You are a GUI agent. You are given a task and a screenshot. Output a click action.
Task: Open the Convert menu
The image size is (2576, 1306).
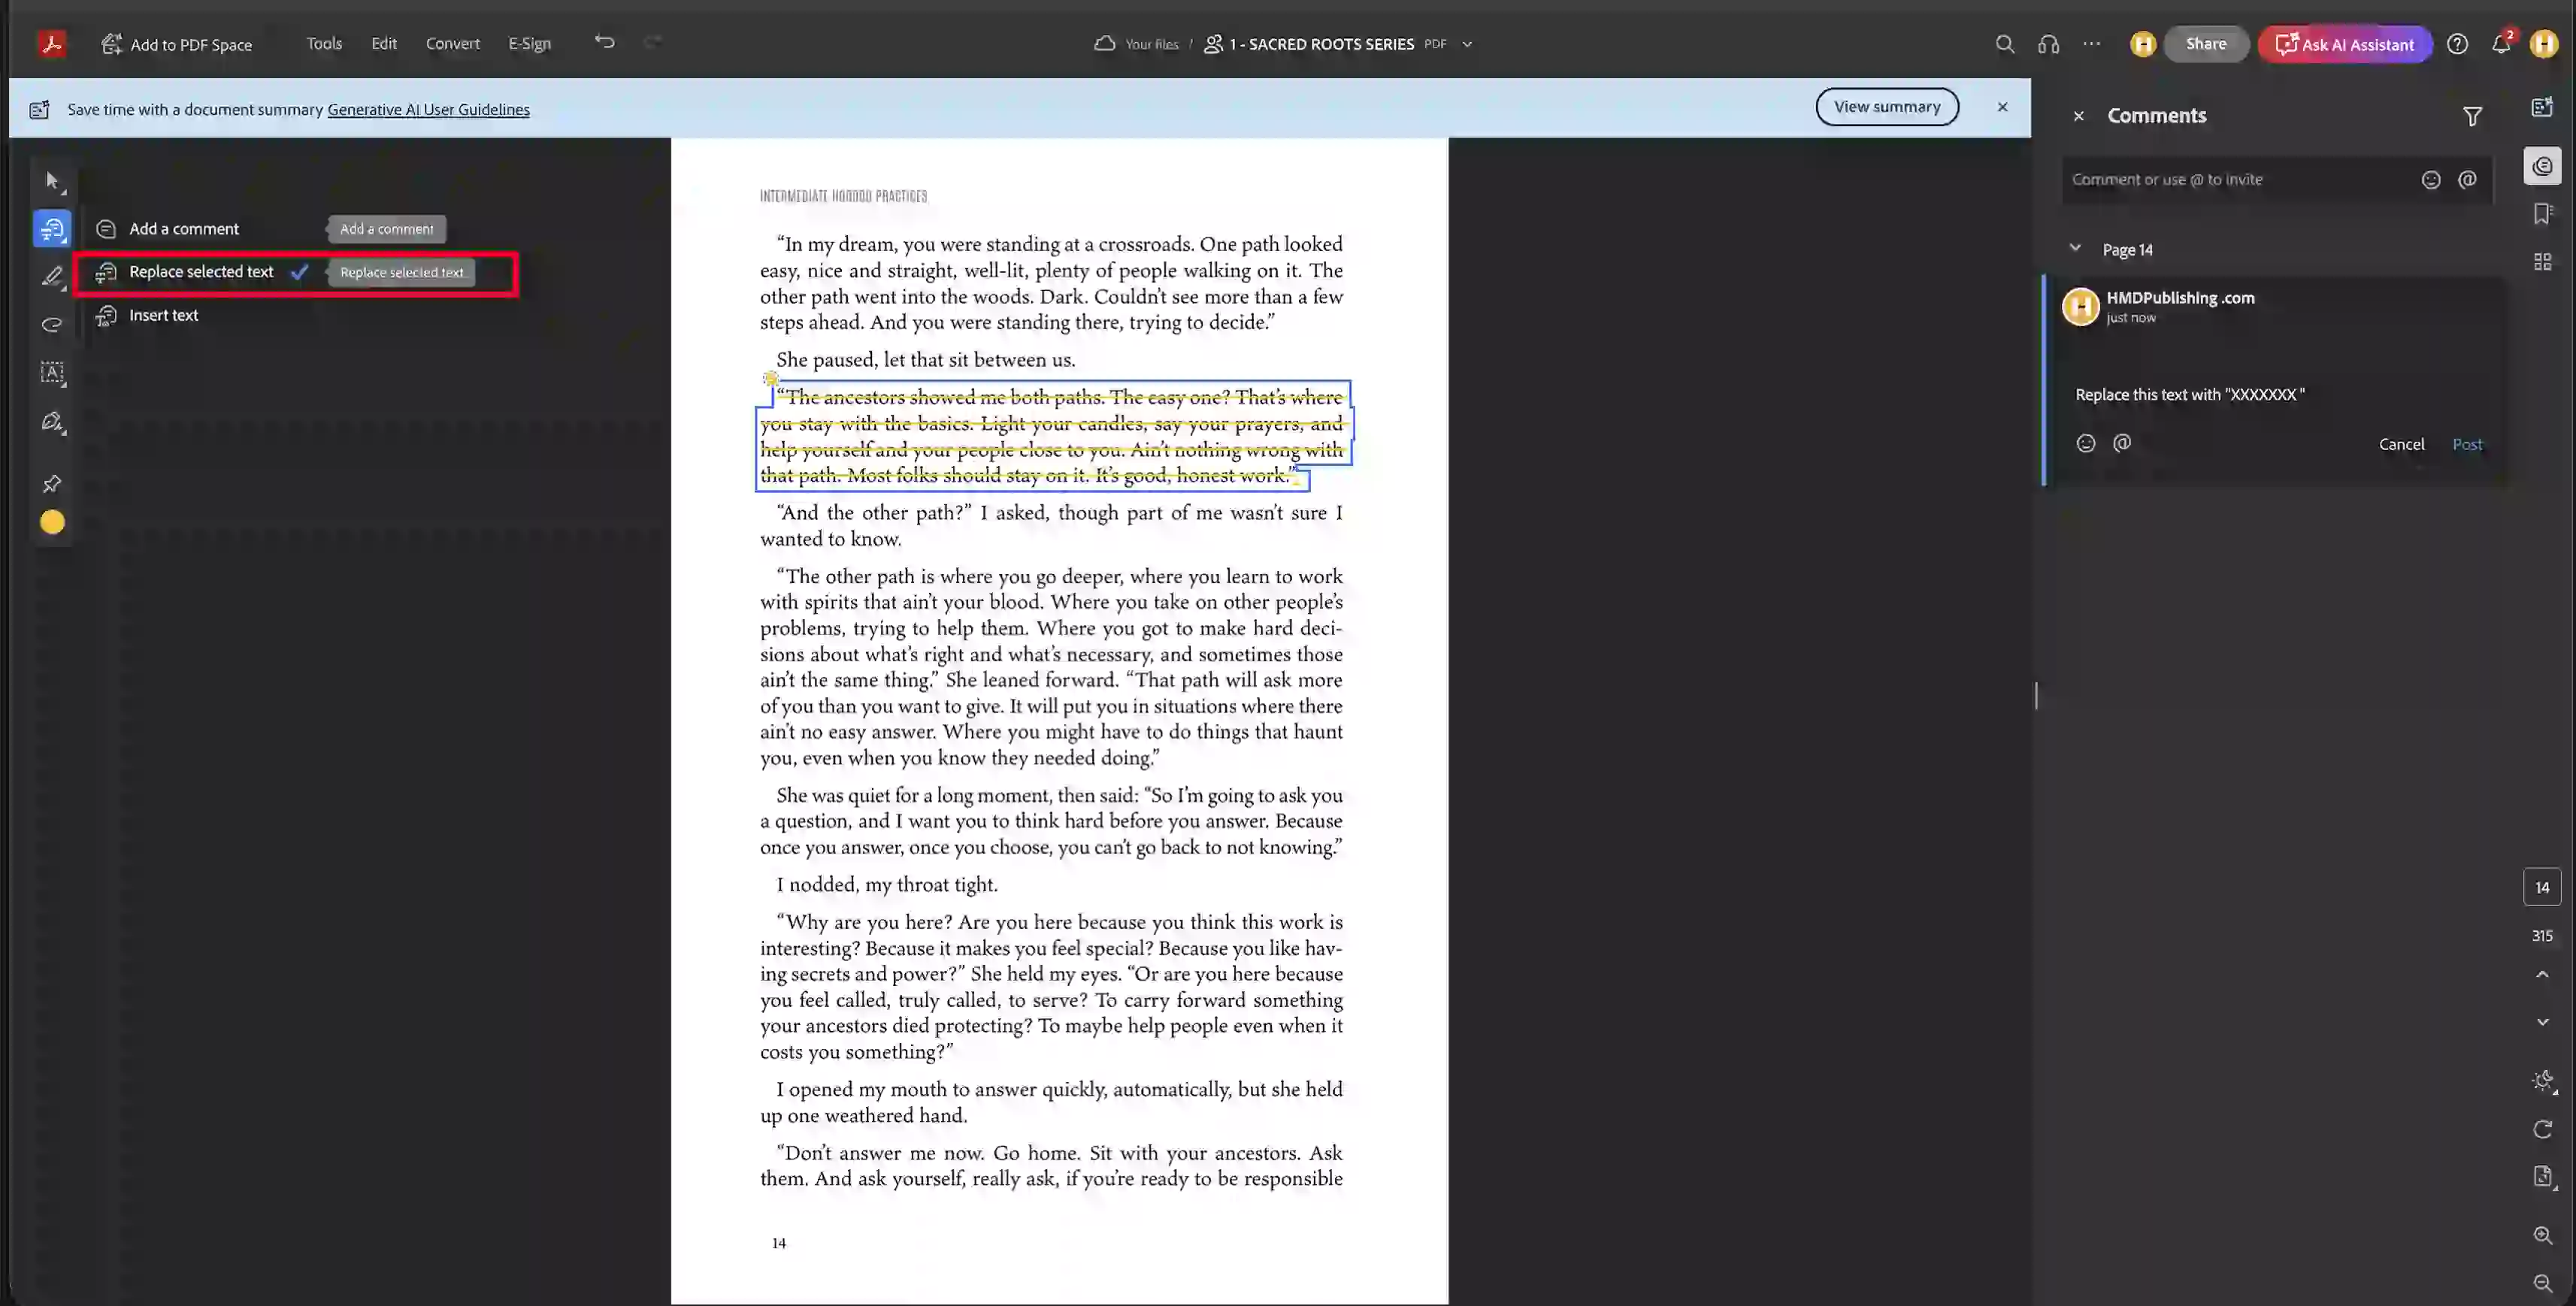pyautogui.click(x=452, y=43)
